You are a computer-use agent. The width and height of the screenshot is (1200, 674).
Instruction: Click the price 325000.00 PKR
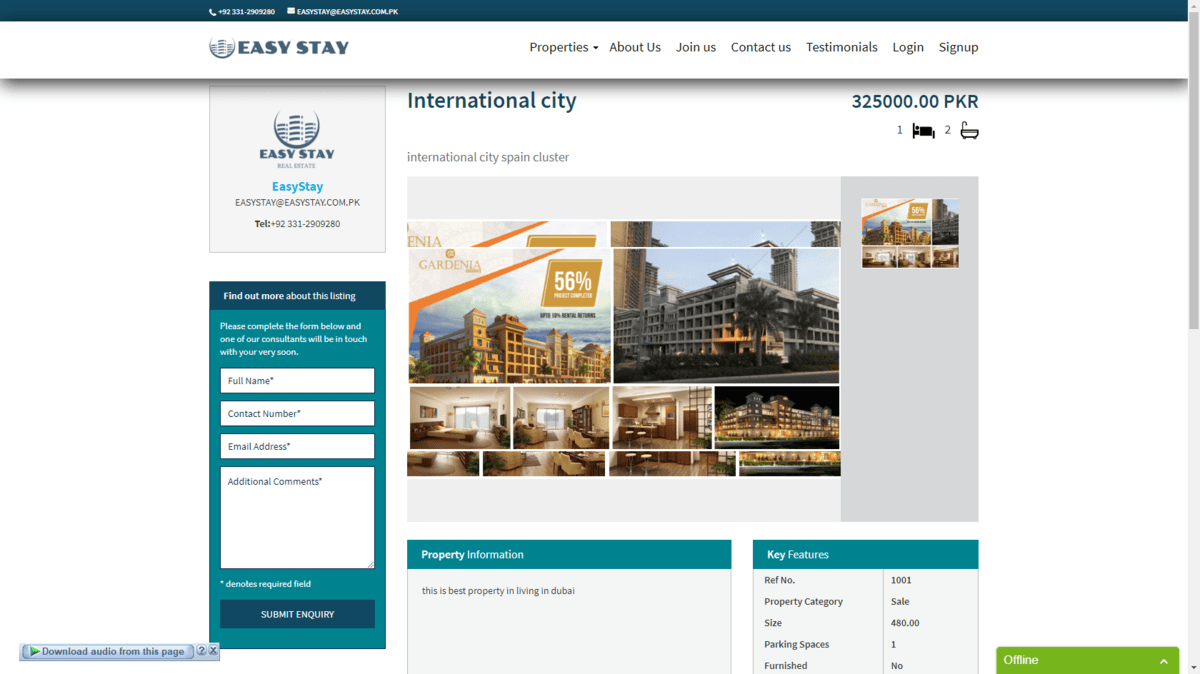tap(915, 102)
